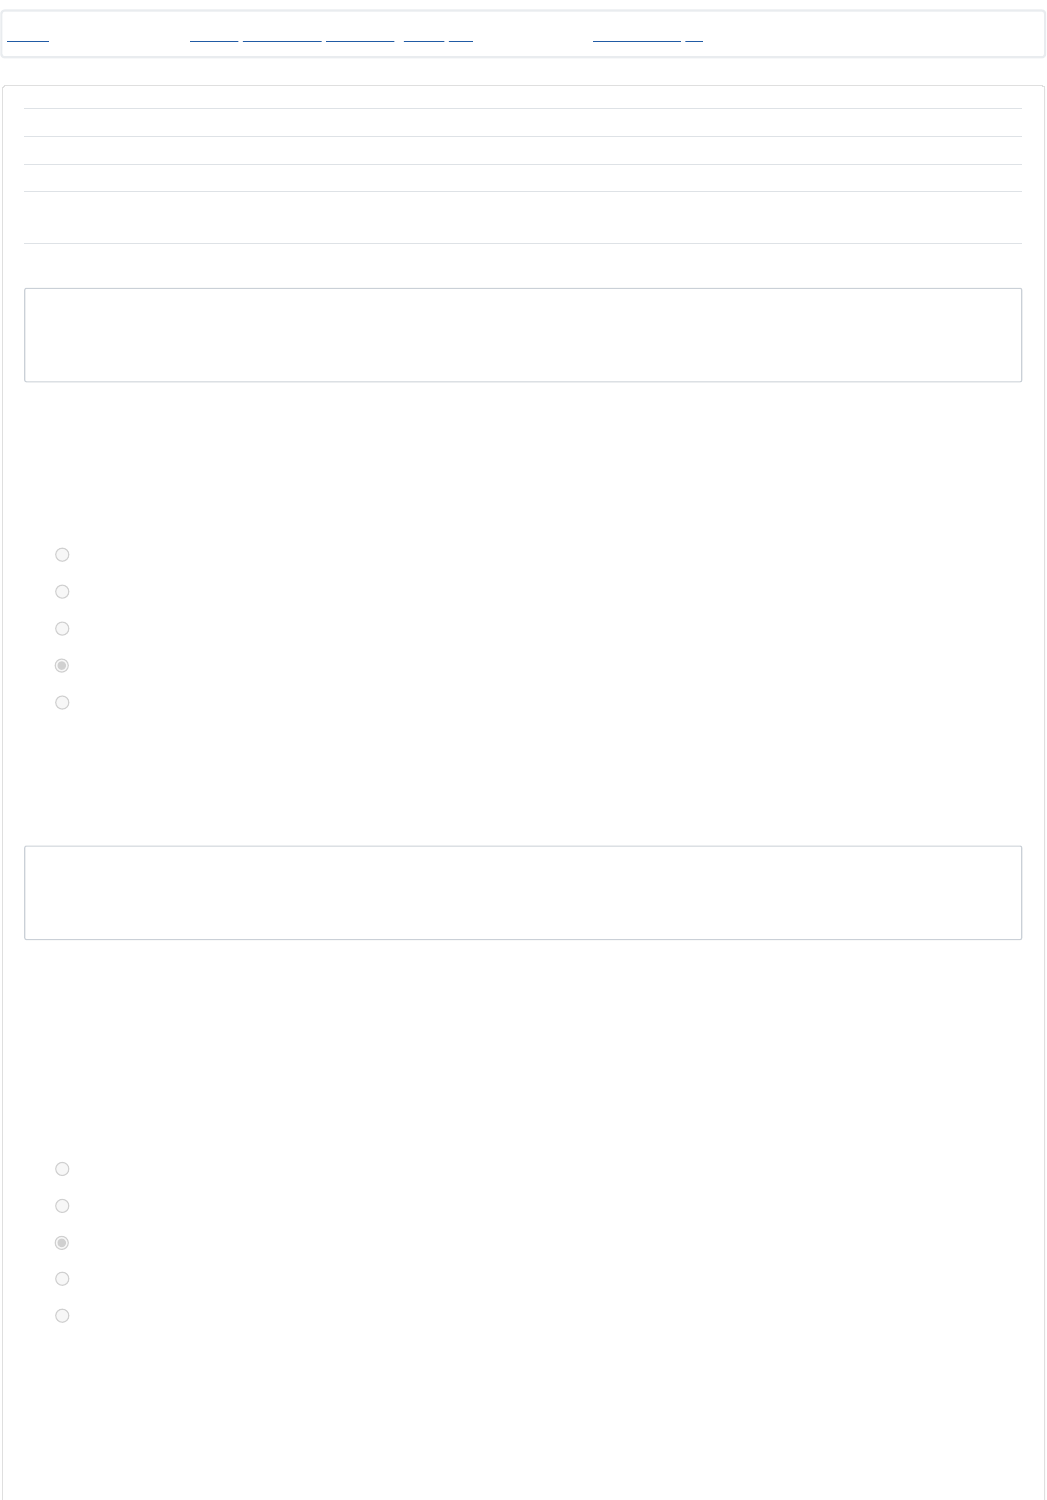Select the second radio option in the second question
The width and height of the screenshot is (1047, 1500).
(x=62, y=1206)
